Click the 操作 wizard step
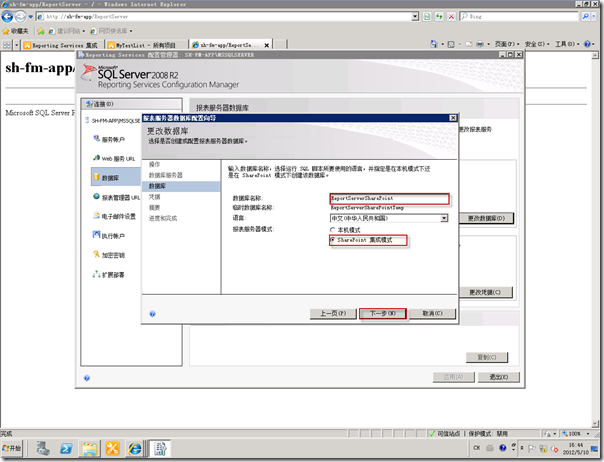 [x=154, y=164]
